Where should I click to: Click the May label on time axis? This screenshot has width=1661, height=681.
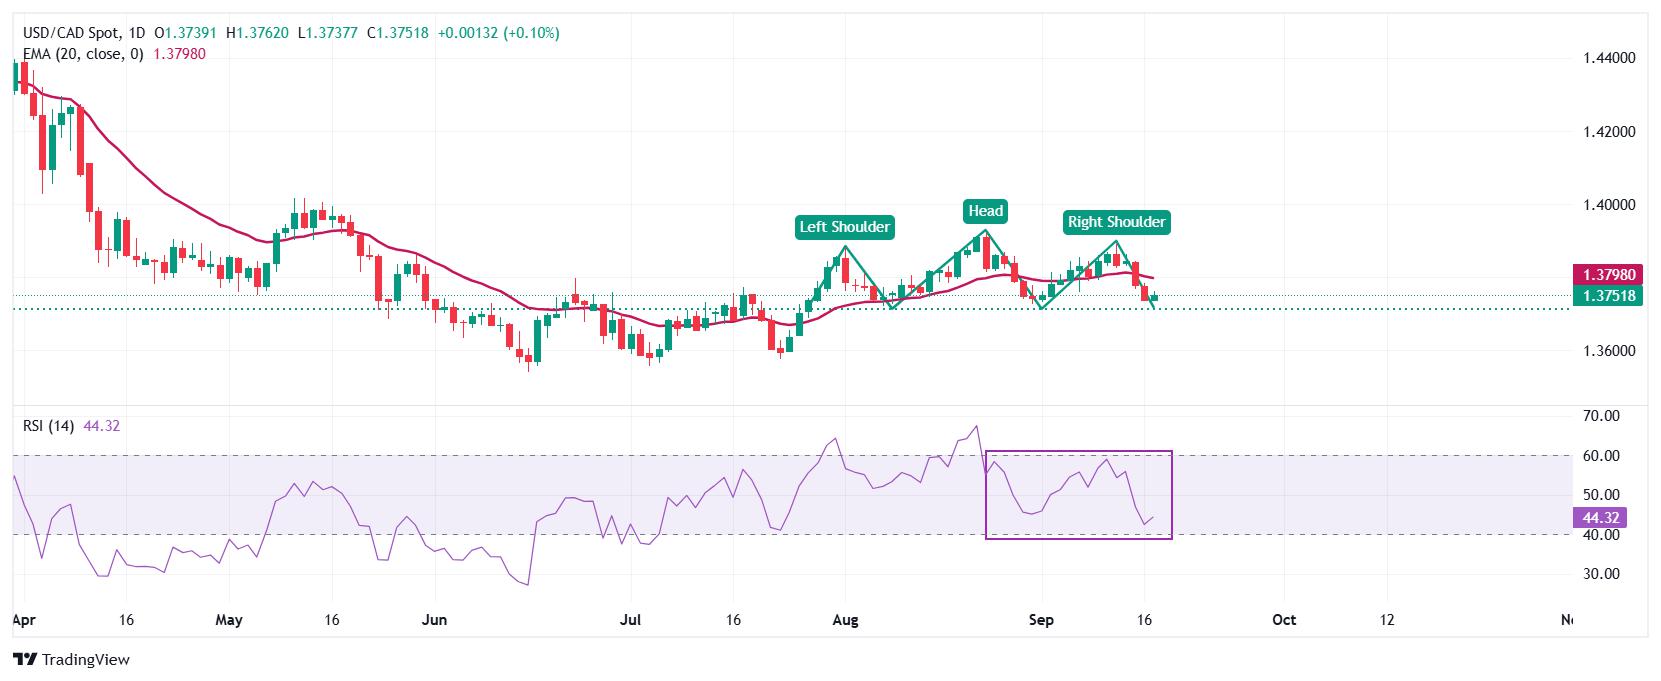click(229, 620)
